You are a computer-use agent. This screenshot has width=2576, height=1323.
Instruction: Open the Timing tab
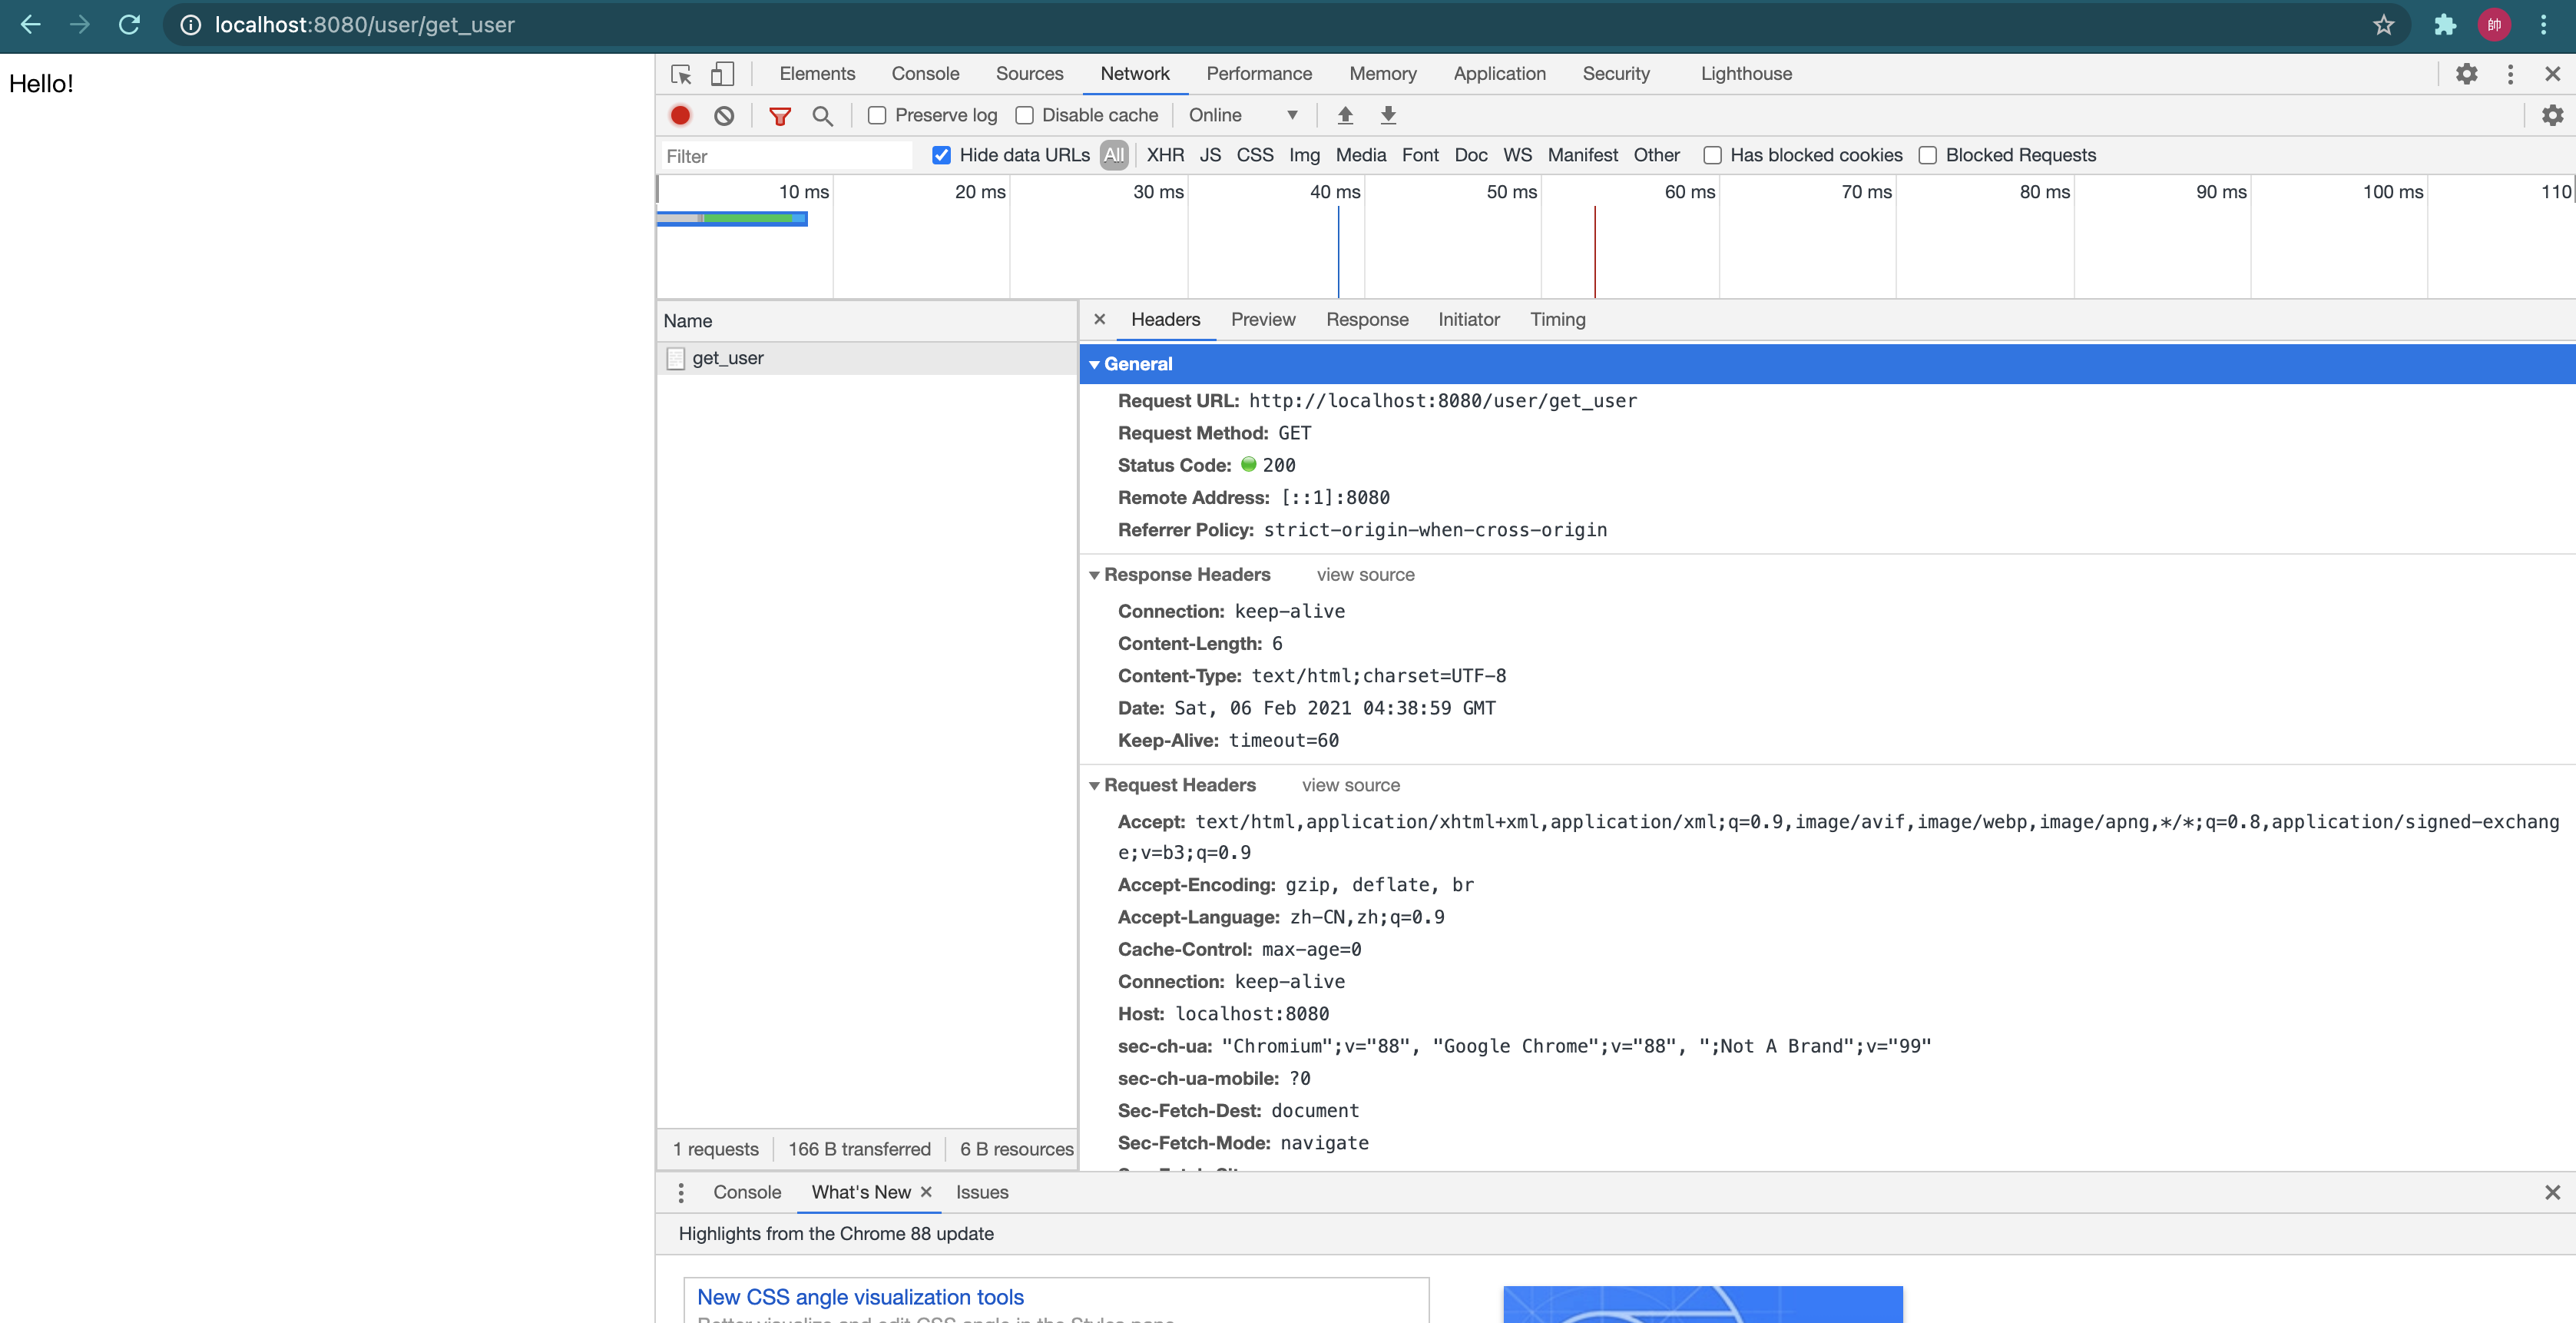click(1557, 320)
